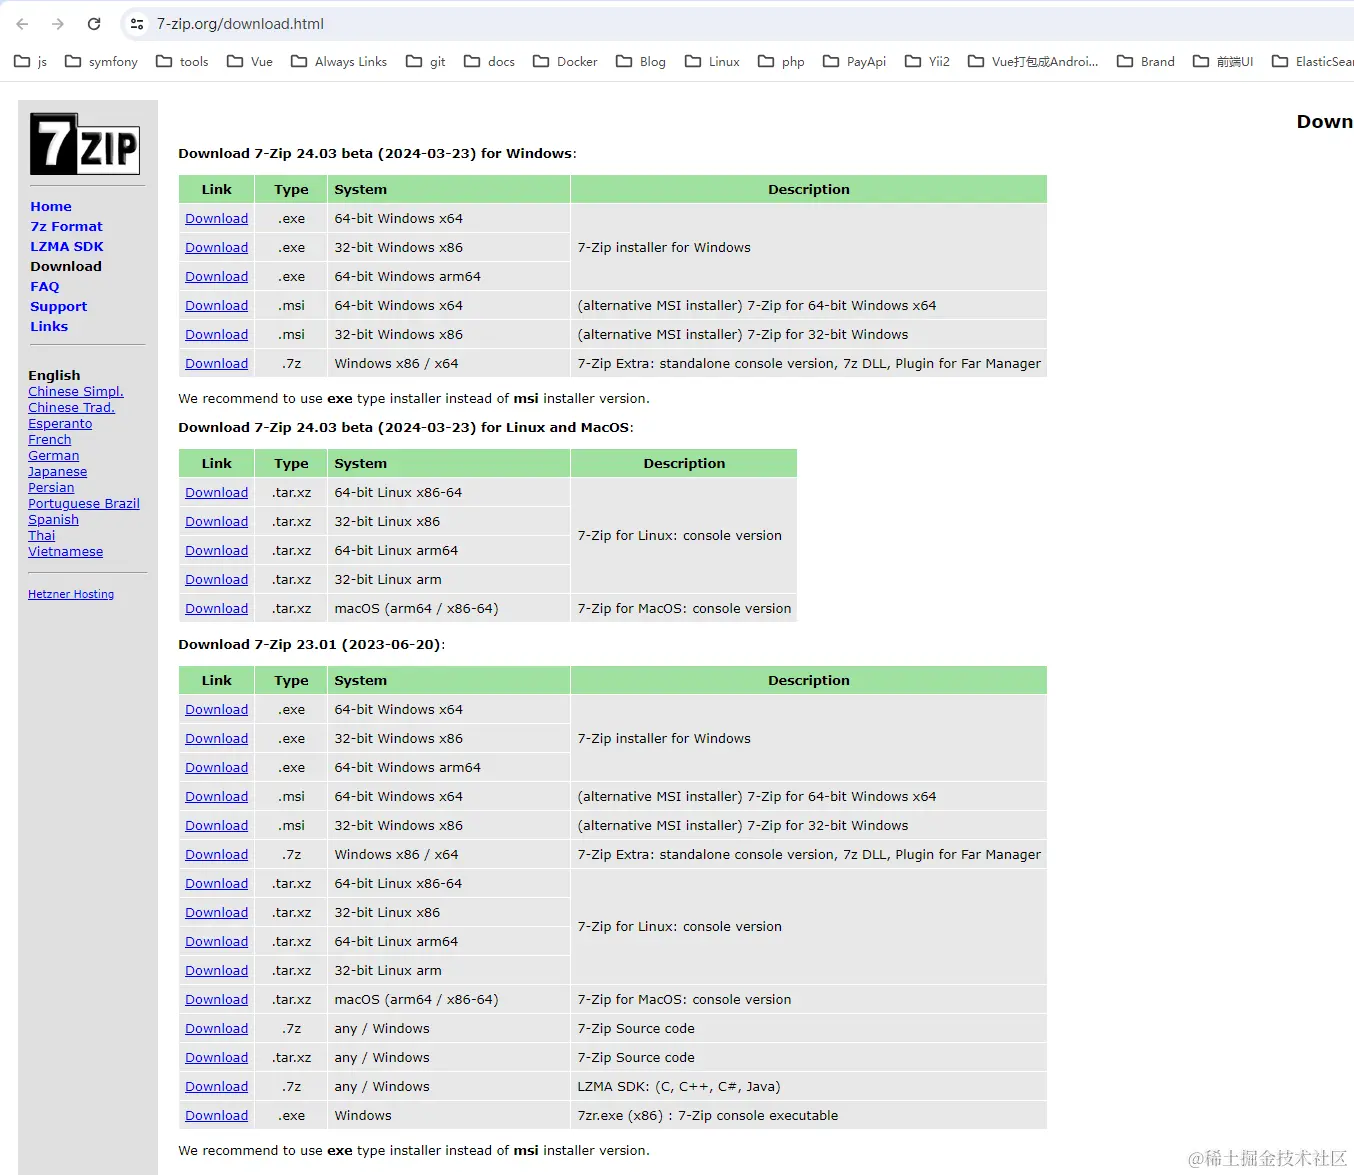Download 24.03 beta 7-Zip Extra .7z
This screenshot has width=1354, height=1175.
pos(216,363)
